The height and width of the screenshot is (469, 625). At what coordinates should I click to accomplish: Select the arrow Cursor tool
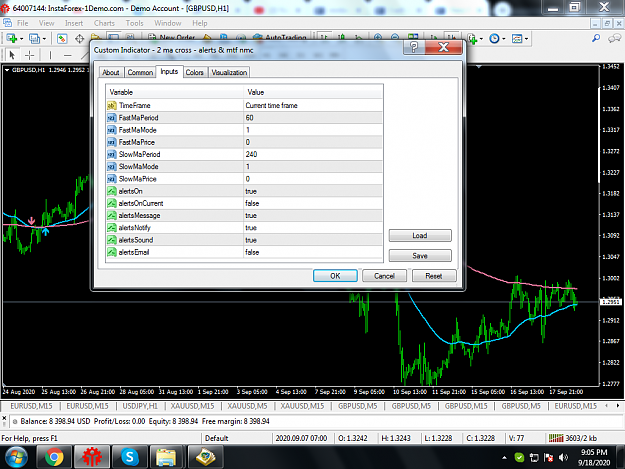(12, 55)
